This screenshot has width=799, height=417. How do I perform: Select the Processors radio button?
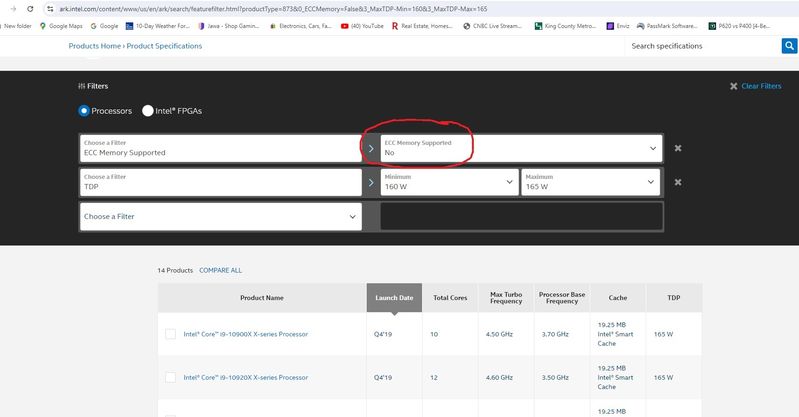click(84, 111)
